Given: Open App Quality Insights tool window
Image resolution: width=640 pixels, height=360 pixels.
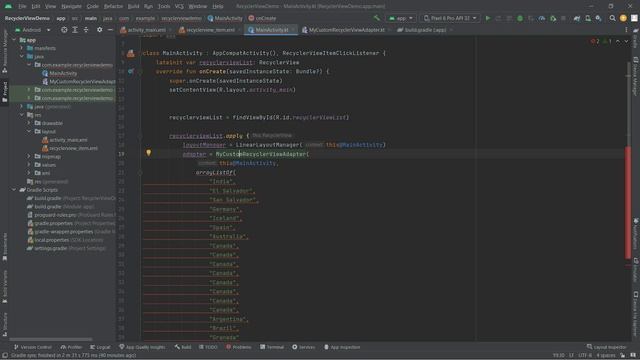Looking at the screenshot, I should point(142,347).
